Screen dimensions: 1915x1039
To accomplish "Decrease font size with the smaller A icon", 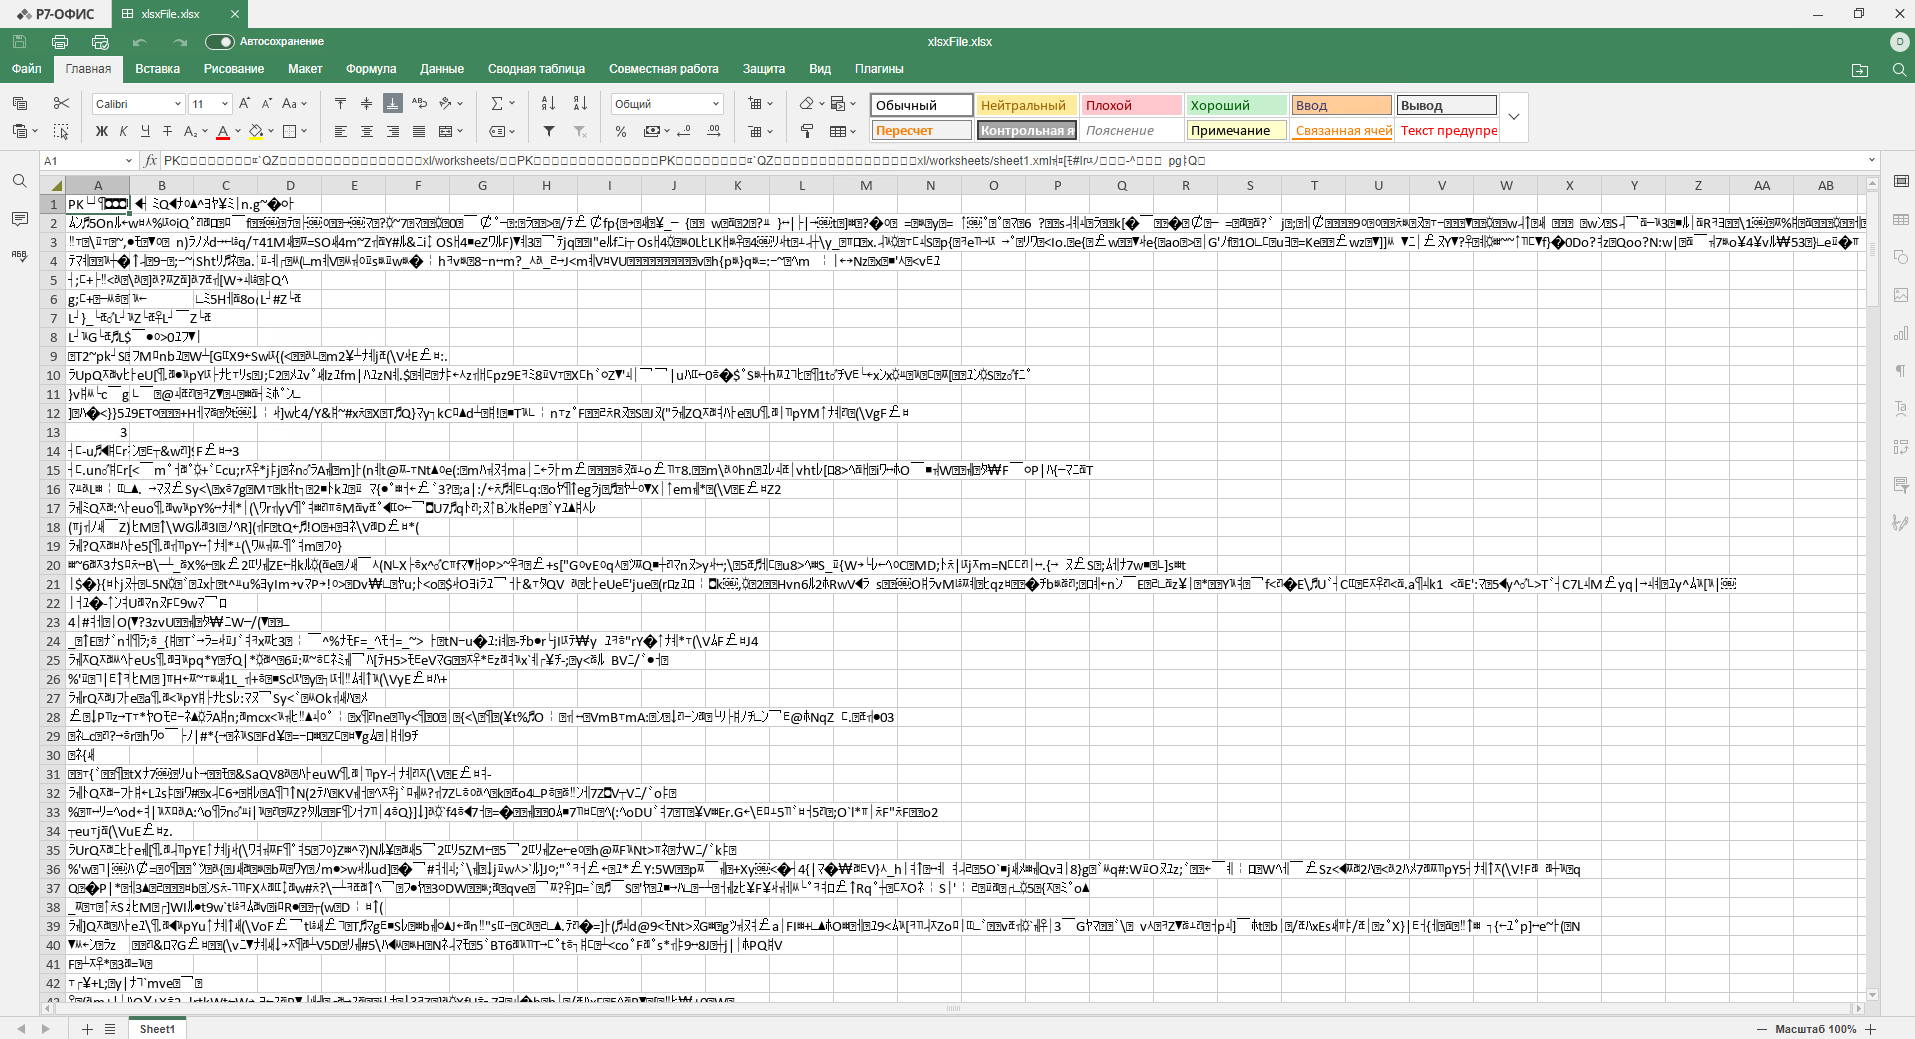I will tap(267, 103).
